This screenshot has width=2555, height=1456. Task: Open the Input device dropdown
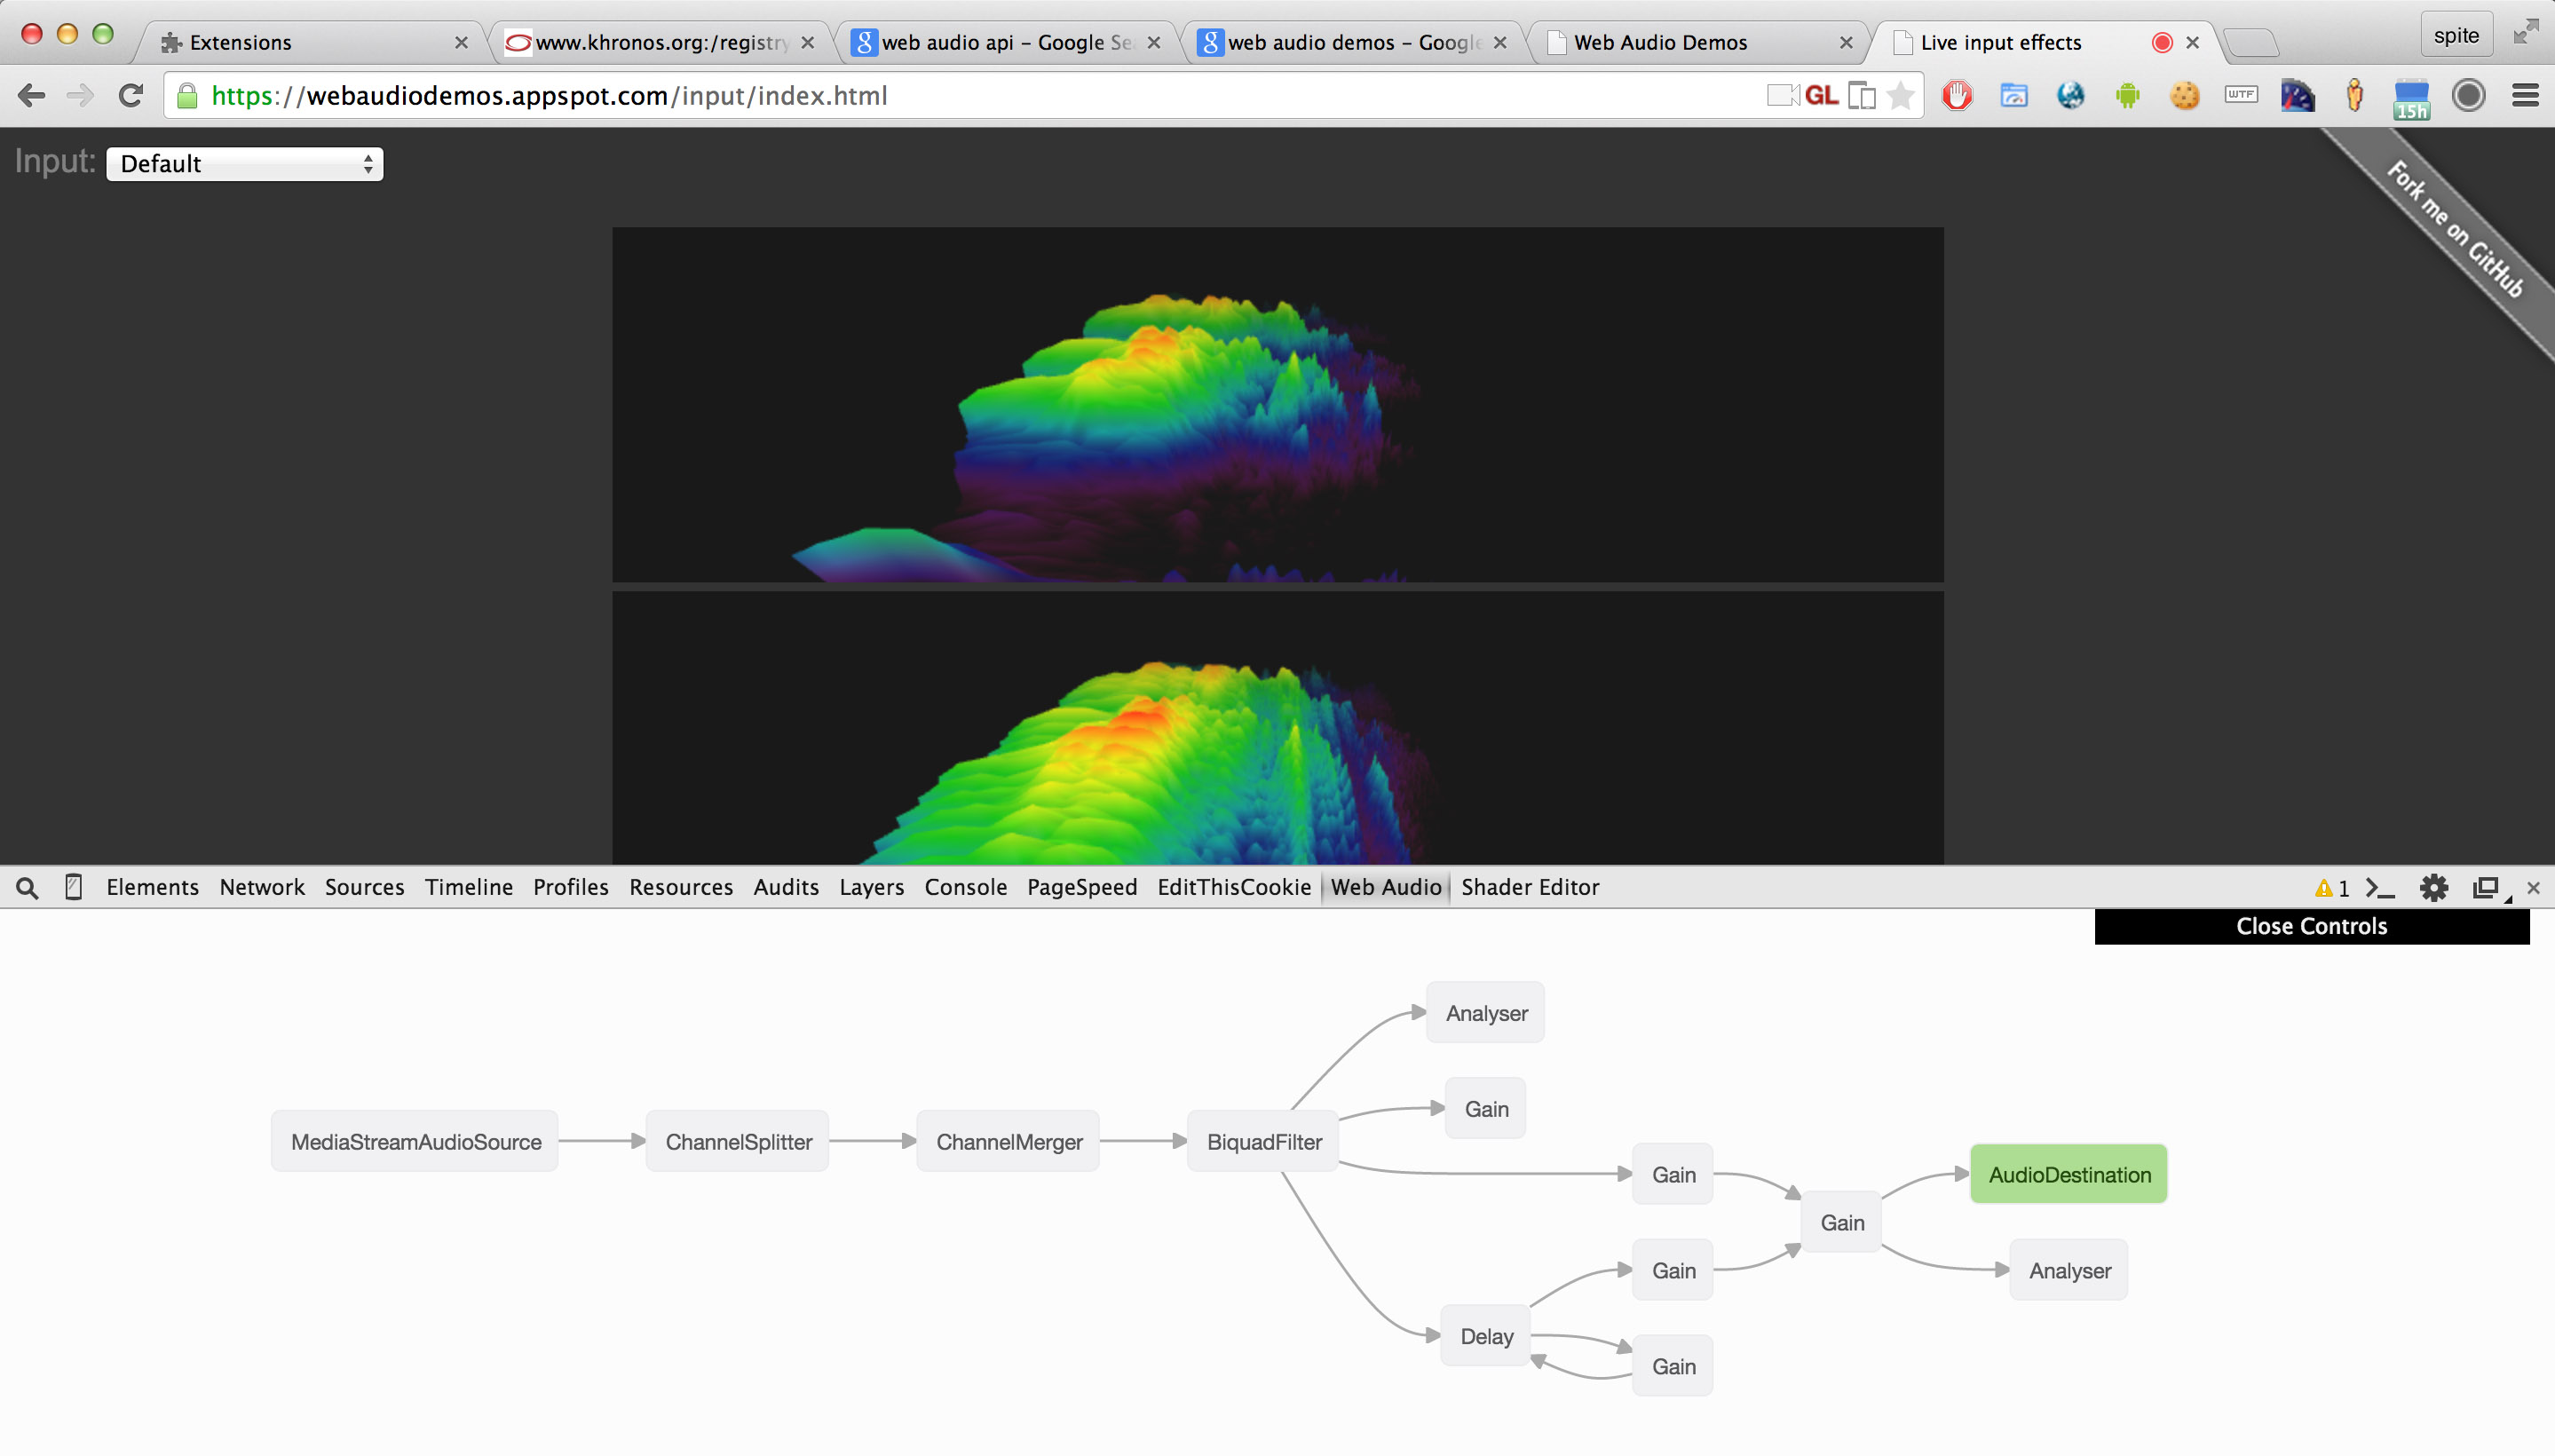click(245, 164)
